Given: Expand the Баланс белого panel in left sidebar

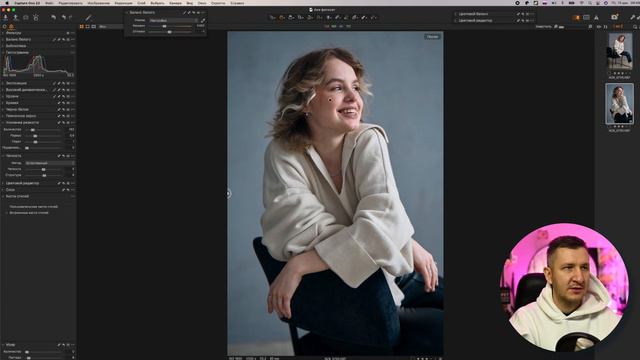Looking at the screenshot, I should click(x=3, y=40).
